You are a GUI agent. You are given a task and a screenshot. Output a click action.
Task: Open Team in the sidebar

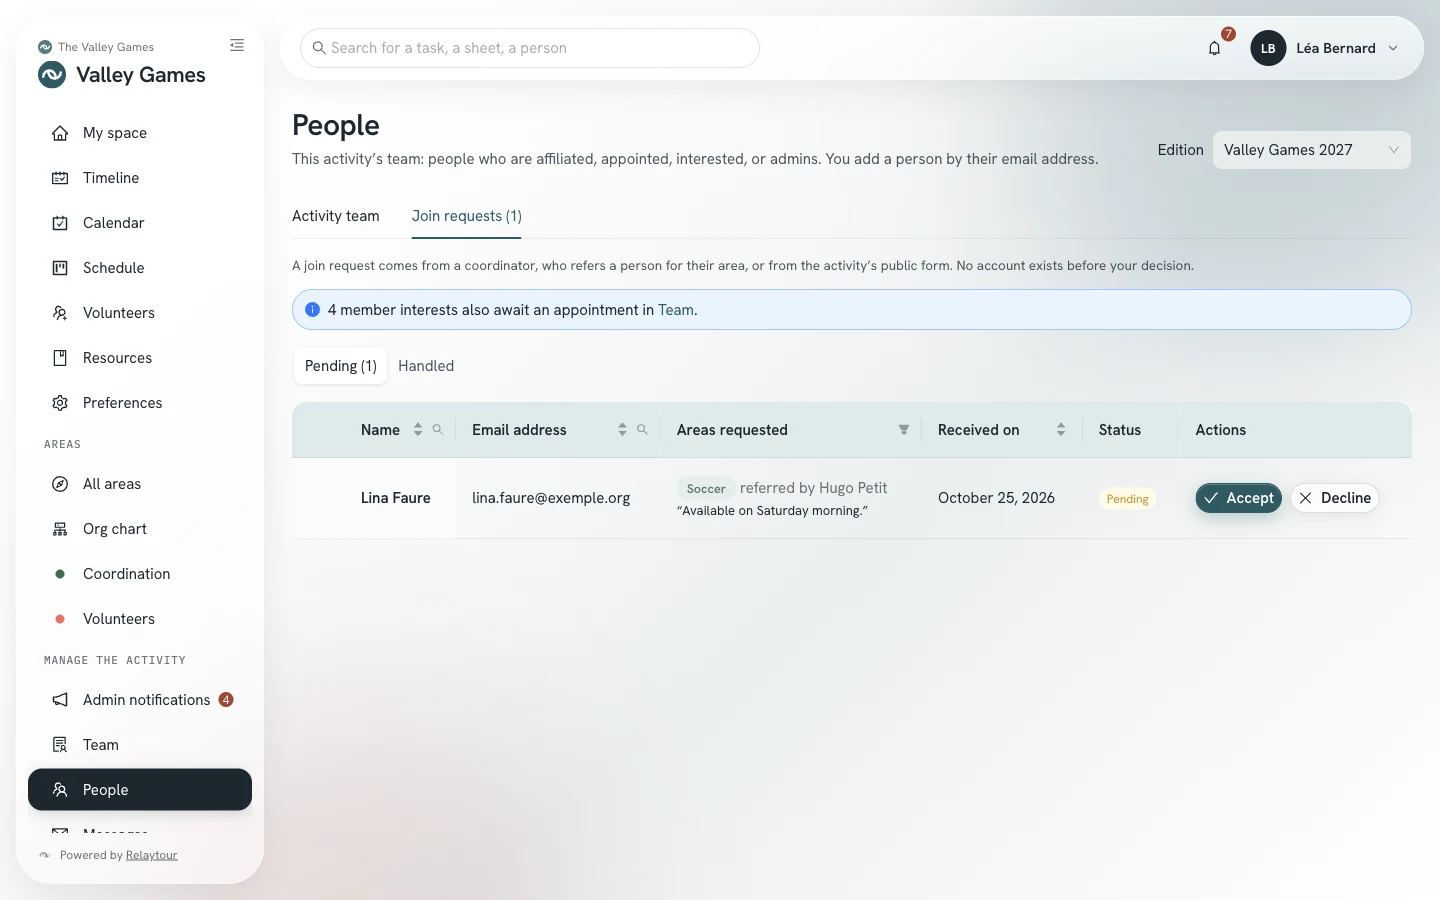(140, 745)
